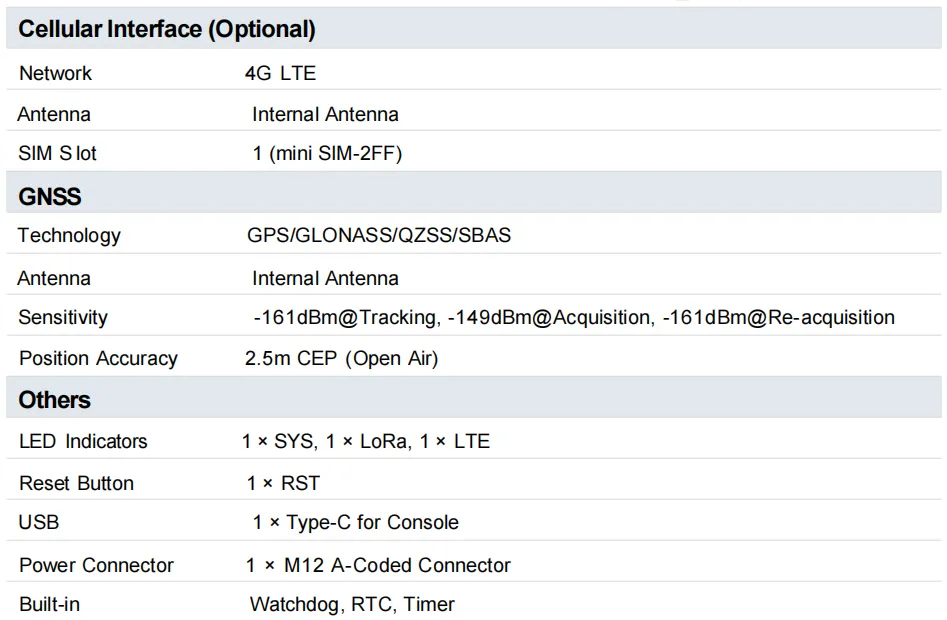Select the 4G LTE network value
The height and width of the screenshot is (620, 947).
pyautogui.click(x=280, y=73)
